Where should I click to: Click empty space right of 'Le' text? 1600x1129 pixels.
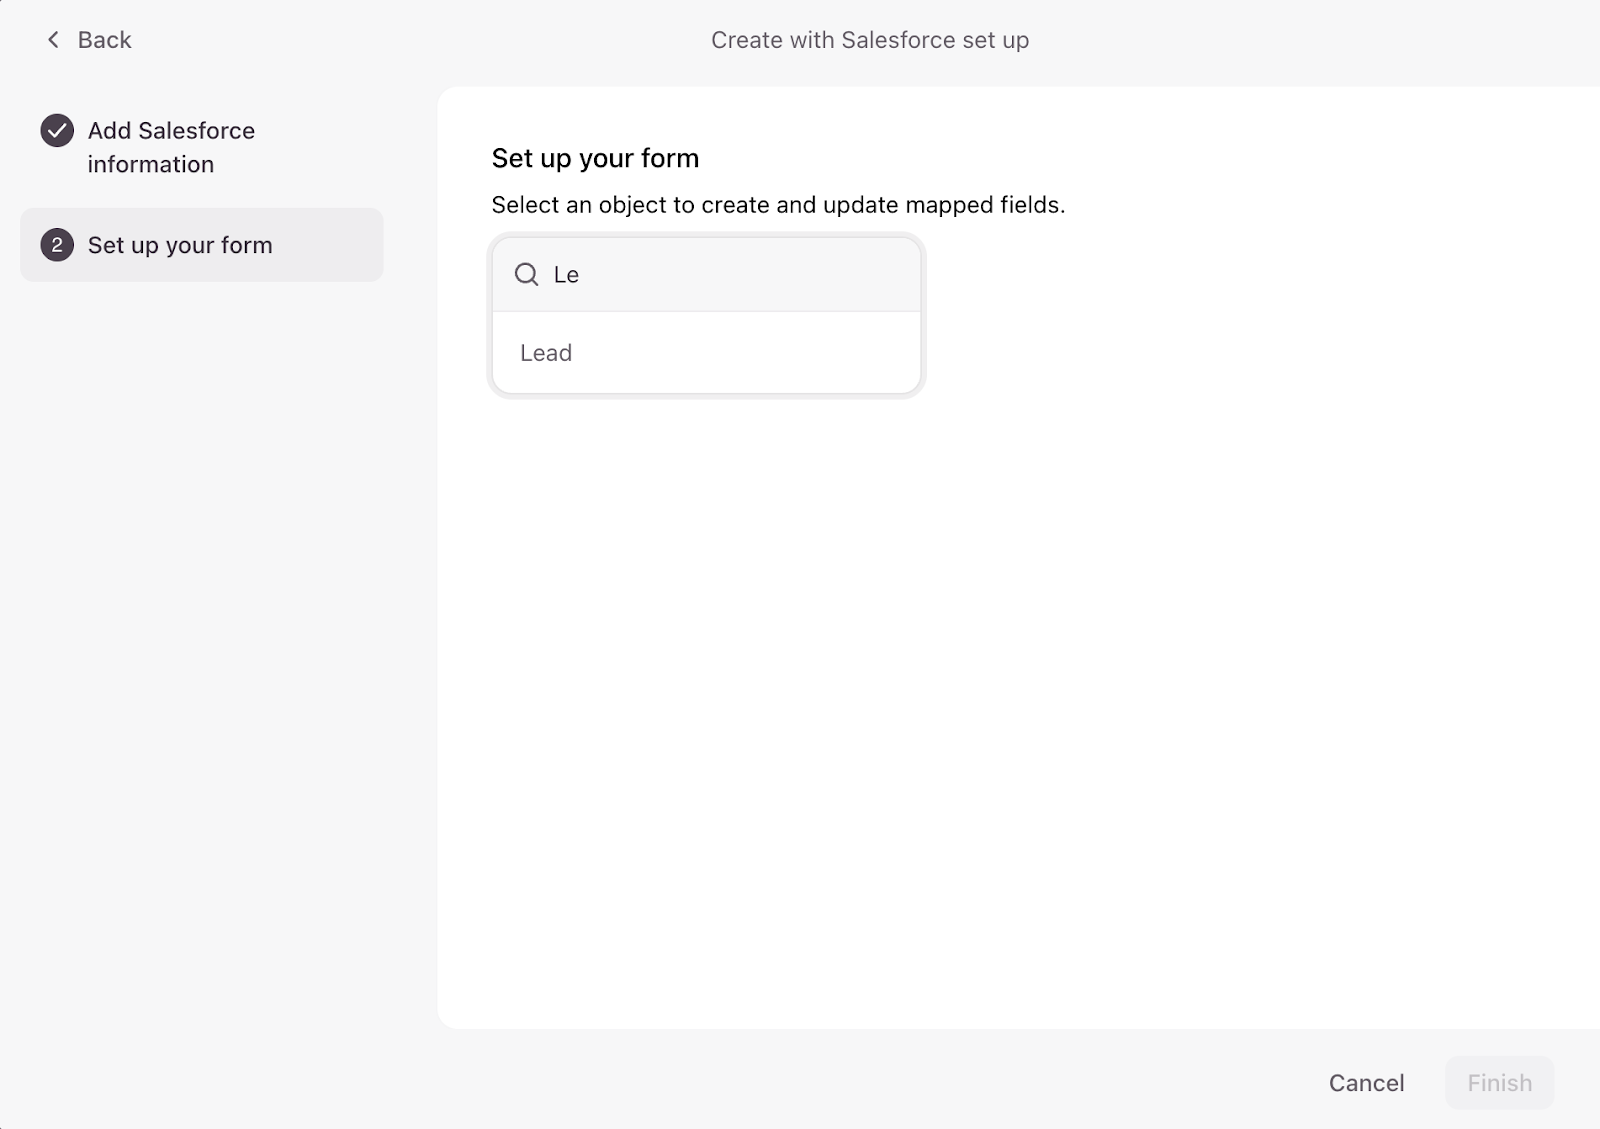click(x=760, y=275)
